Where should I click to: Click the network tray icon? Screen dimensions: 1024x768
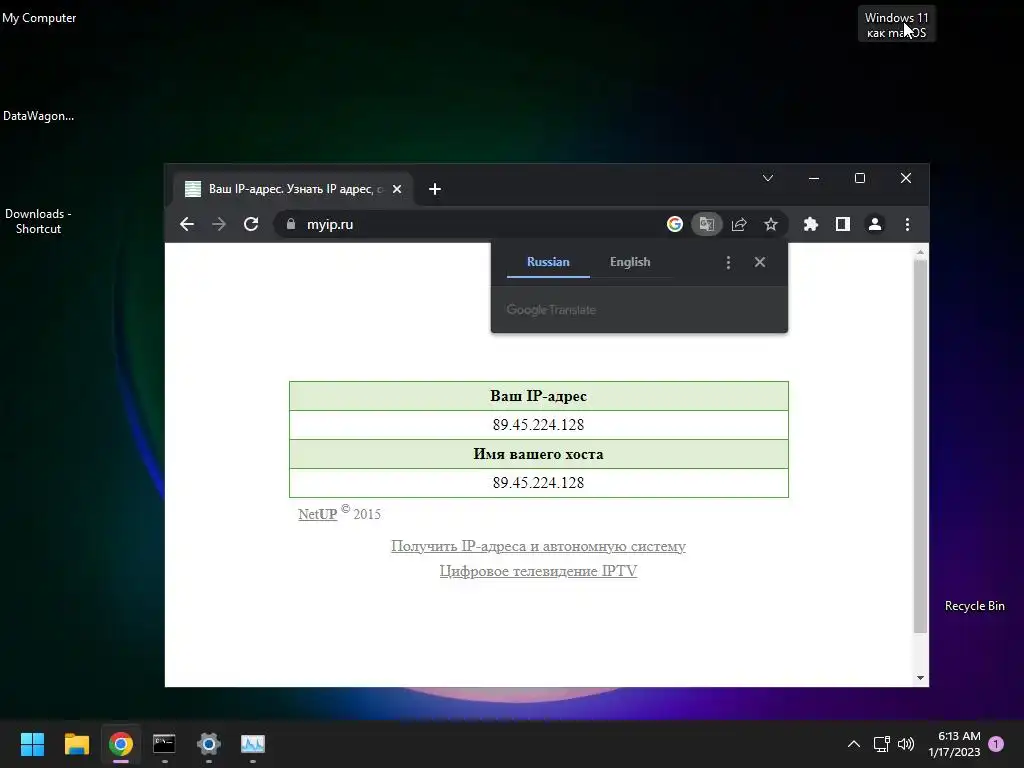click(882, 744)
